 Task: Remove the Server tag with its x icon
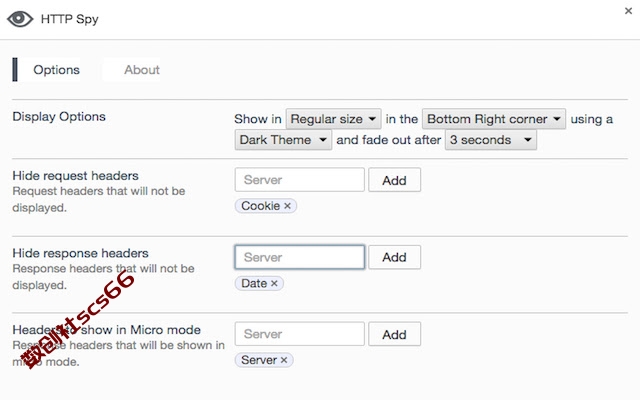(284, 360)
